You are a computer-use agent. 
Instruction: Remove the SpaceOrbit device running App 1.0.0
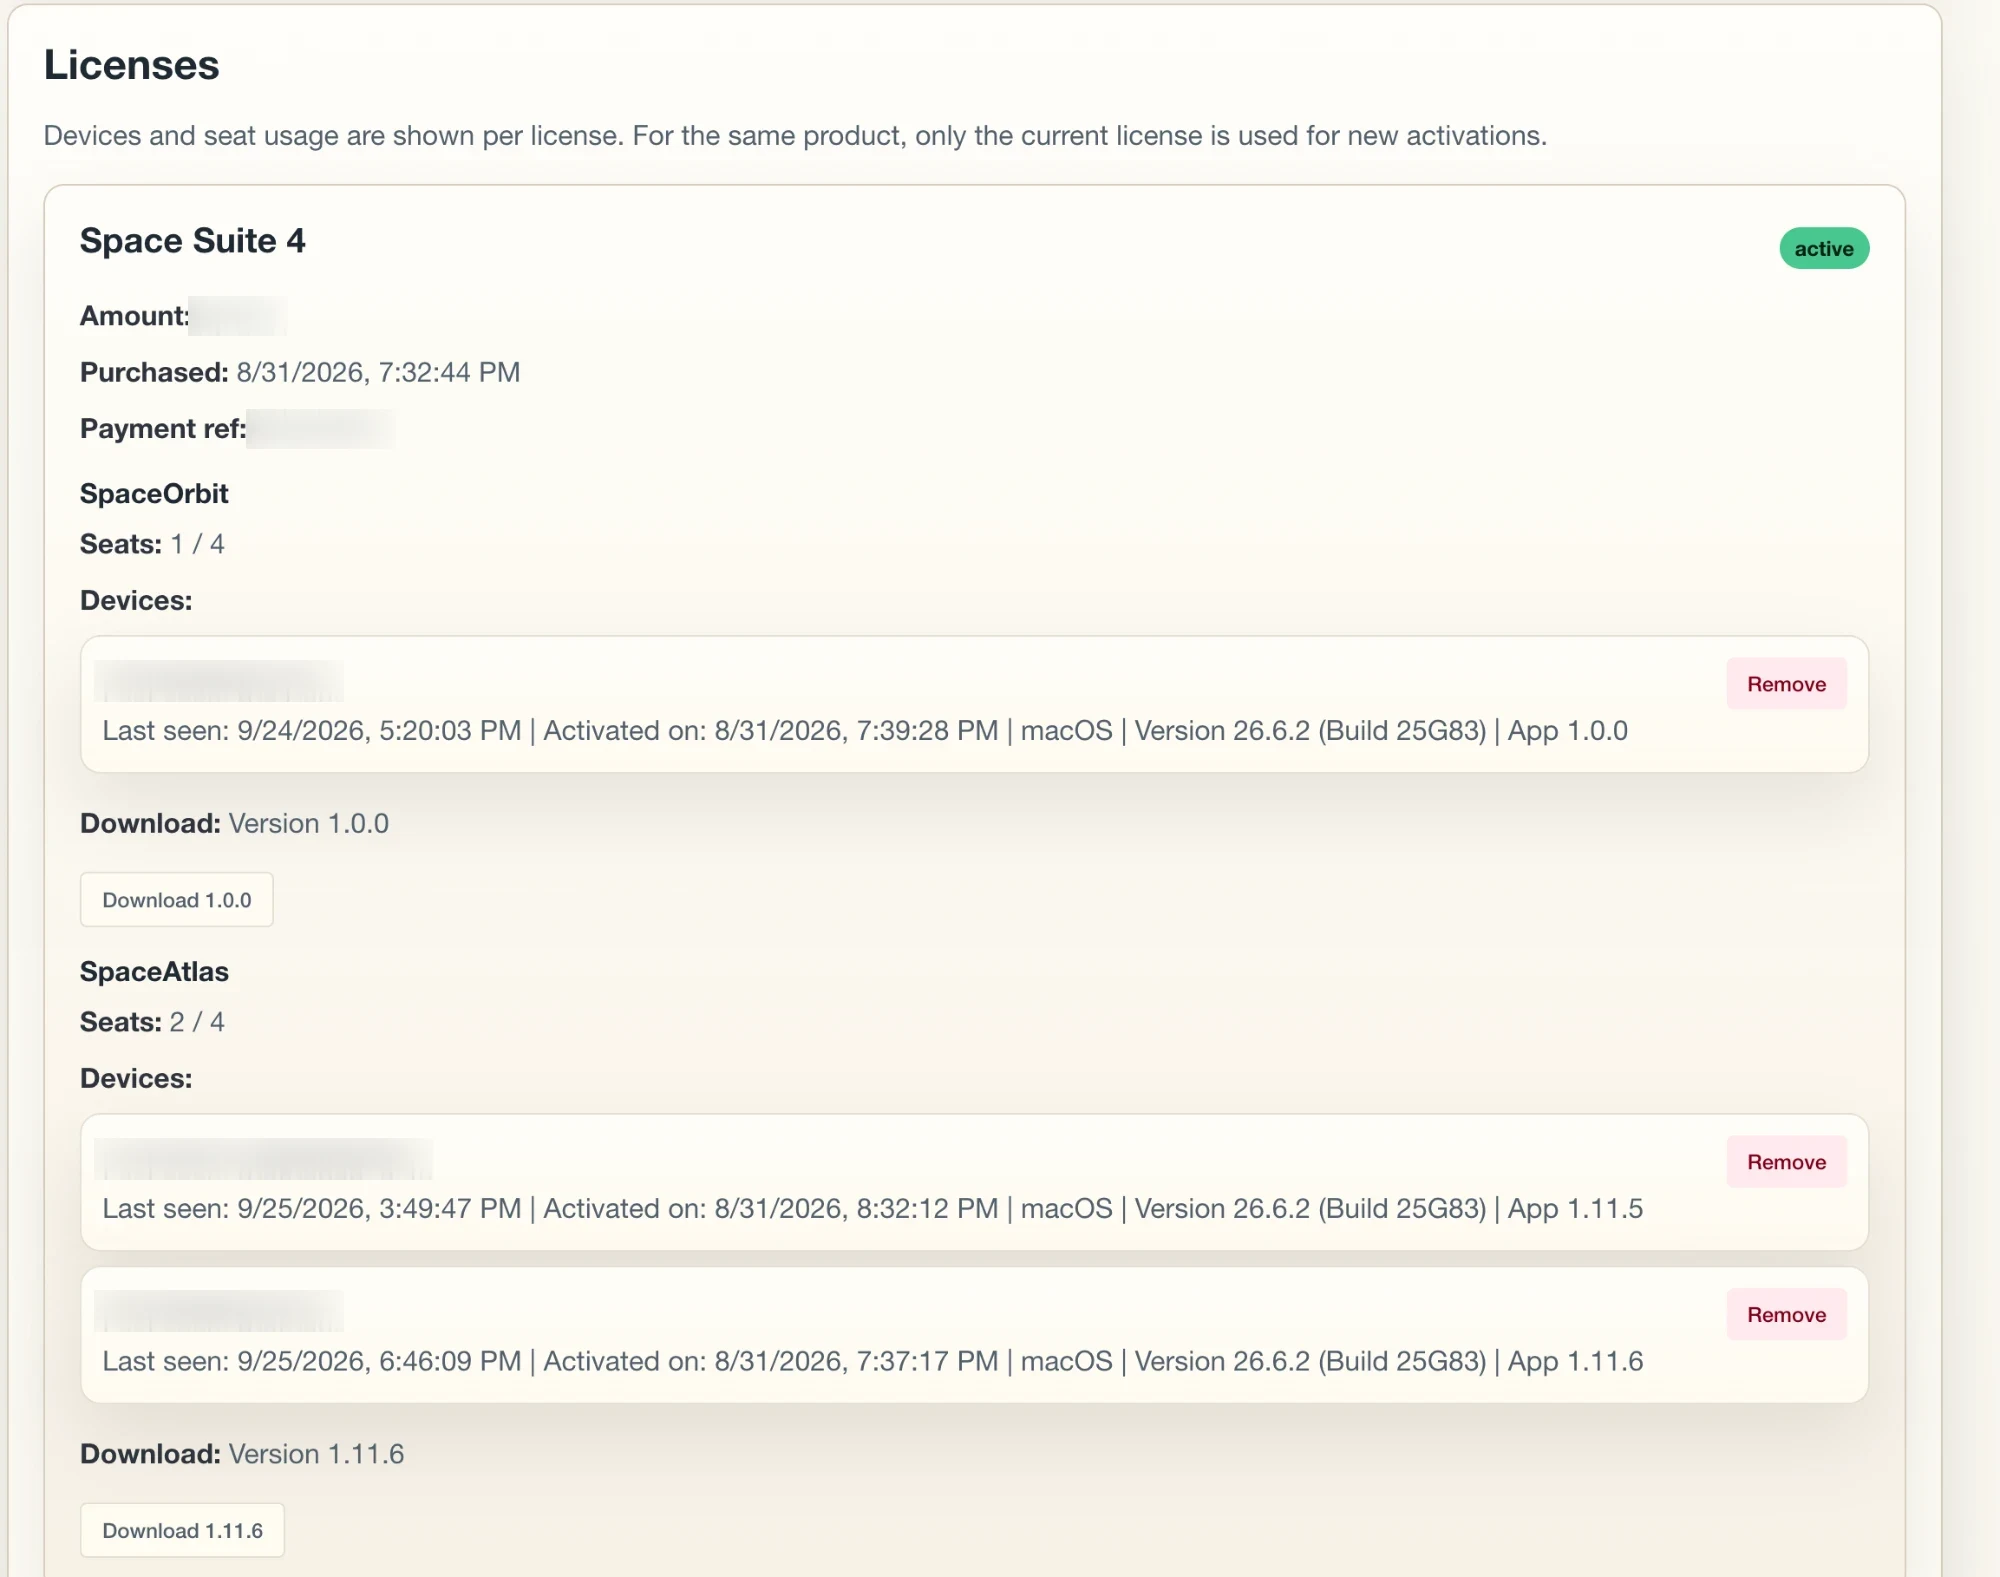click(x=1786, y=684)
